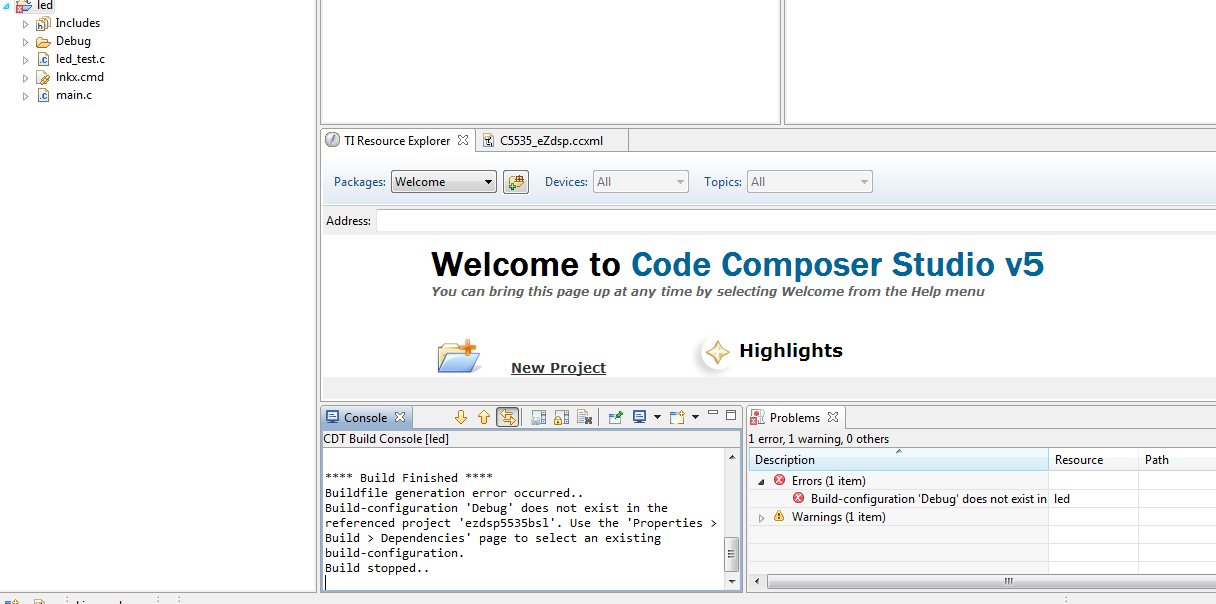Screen dimensions: 1216x604
Task: Collapse the led project tree
Action: pyautogui.click(x=6, y=5)
